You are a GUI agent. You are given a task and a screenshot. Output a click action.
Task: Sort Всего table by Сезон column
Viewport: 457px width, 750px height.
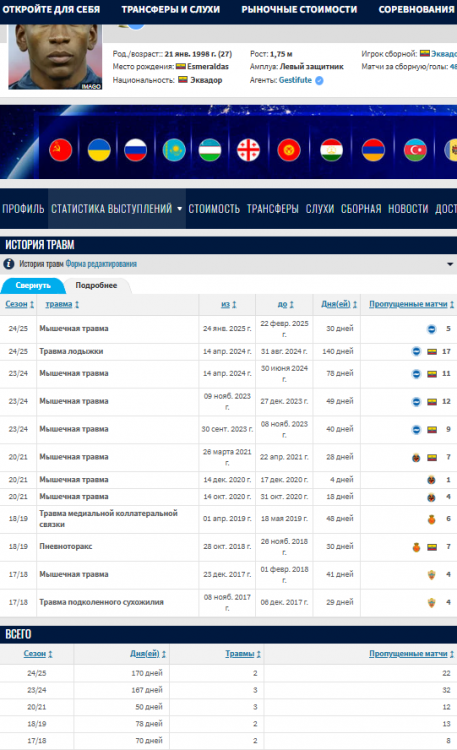[38, 654]
